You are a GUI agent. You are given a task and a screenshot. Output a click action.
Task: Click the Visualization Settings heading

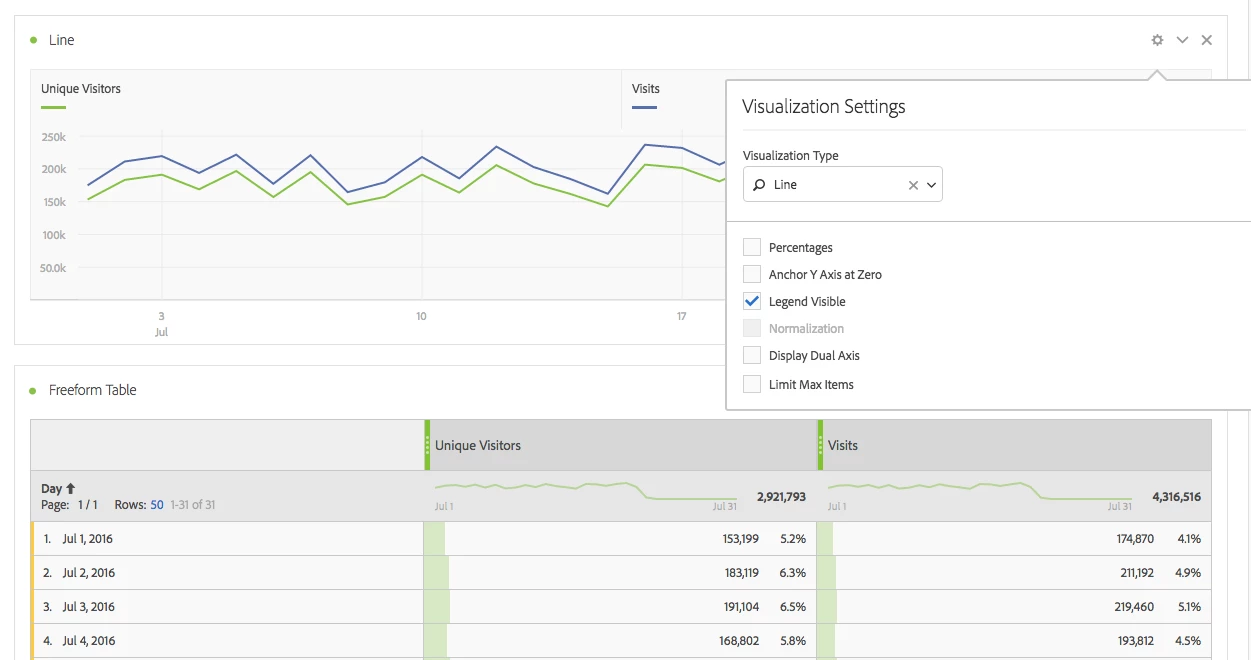(824, 107)
